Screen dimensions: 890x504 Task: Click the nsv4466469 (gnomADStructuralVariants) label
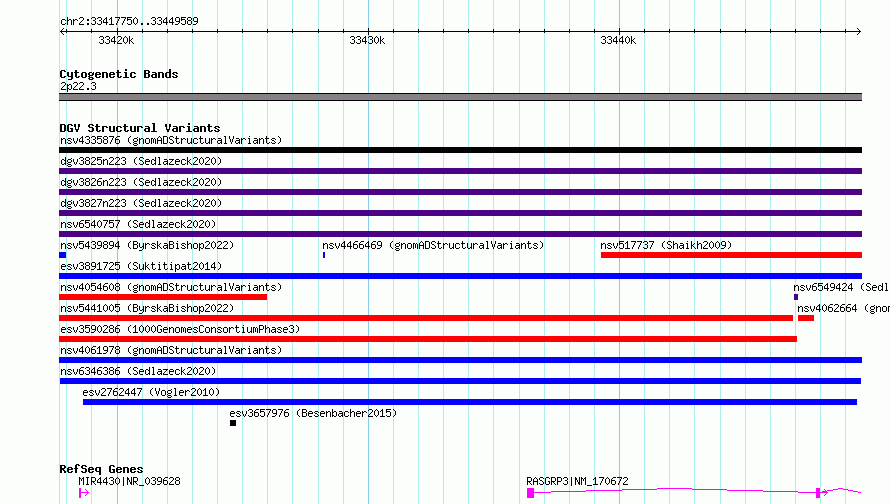tap(433, 245)
